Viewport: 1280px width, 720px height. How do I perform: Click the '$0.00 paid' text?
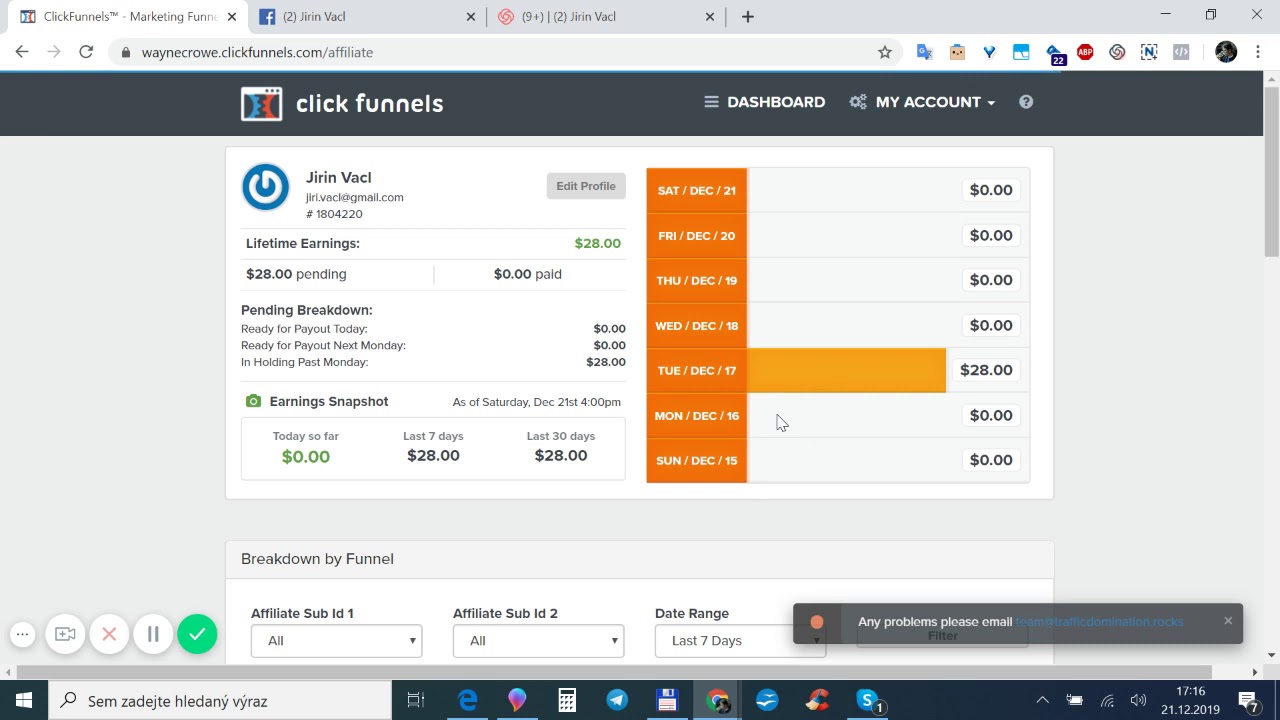(528, 274)
